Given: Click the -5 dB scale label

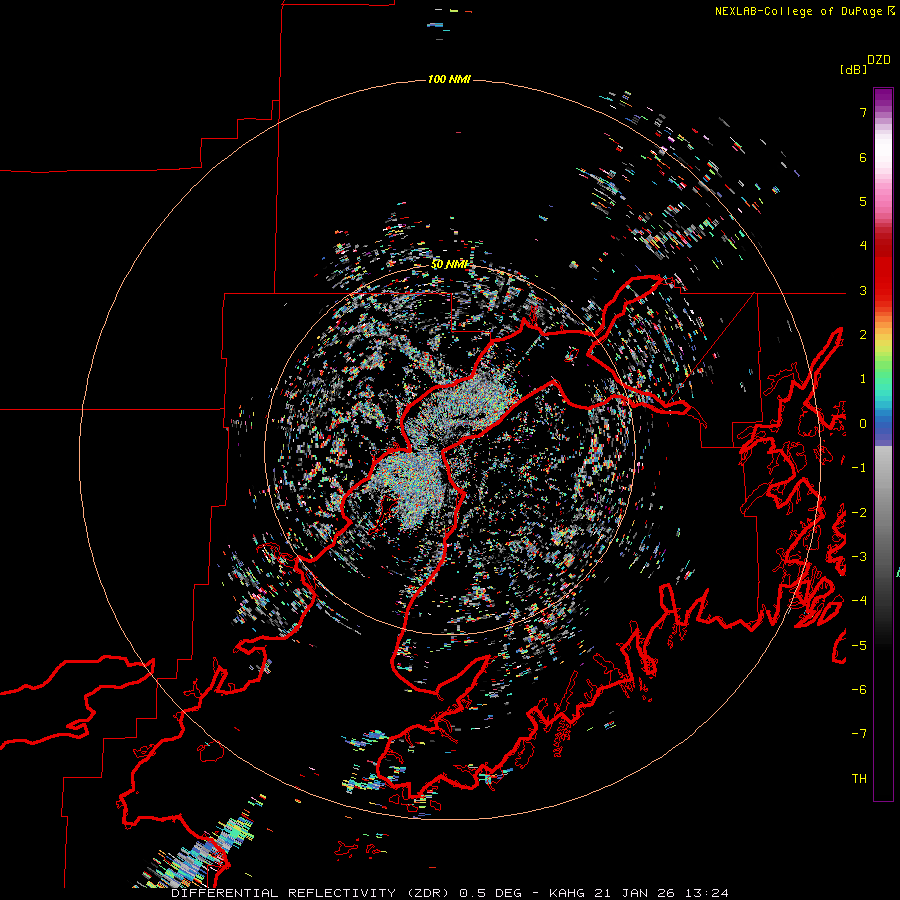Looking at the screenshot, I should pyautogui.click(x=859, y=646).
